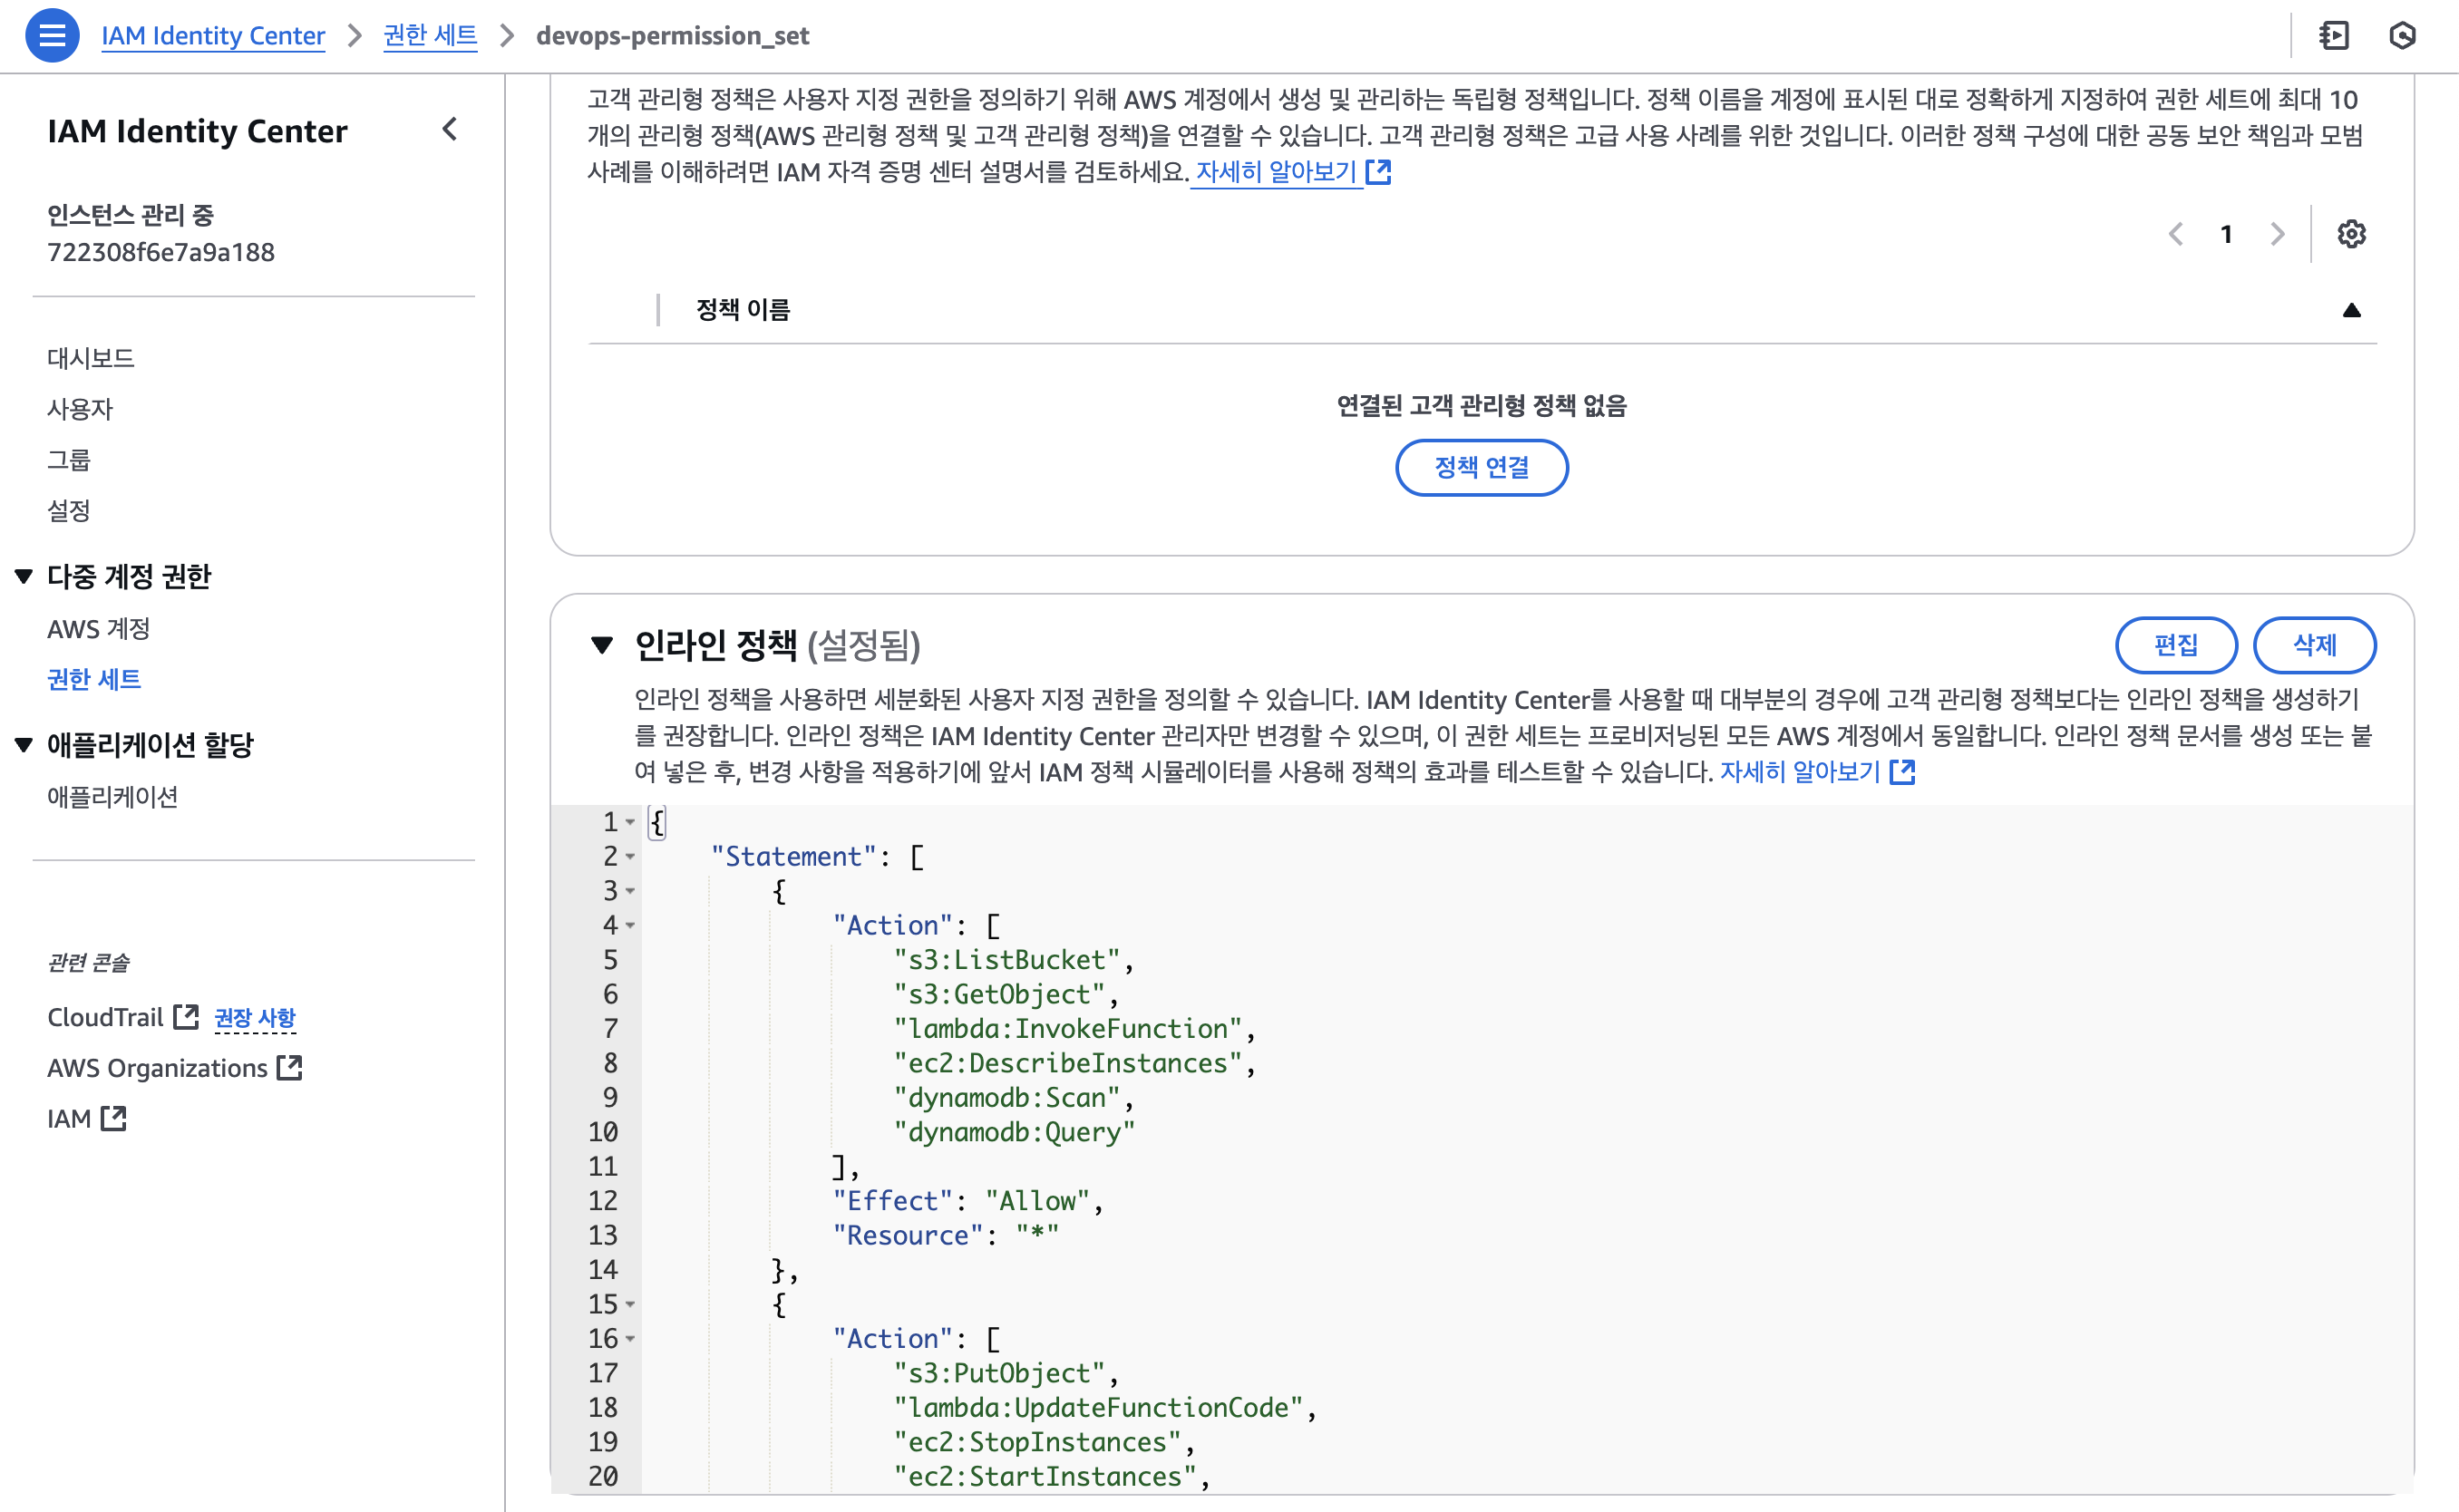The image size is (2459, 1512).
Task: Fold Action array at line 4
Action: coord(630,926)
